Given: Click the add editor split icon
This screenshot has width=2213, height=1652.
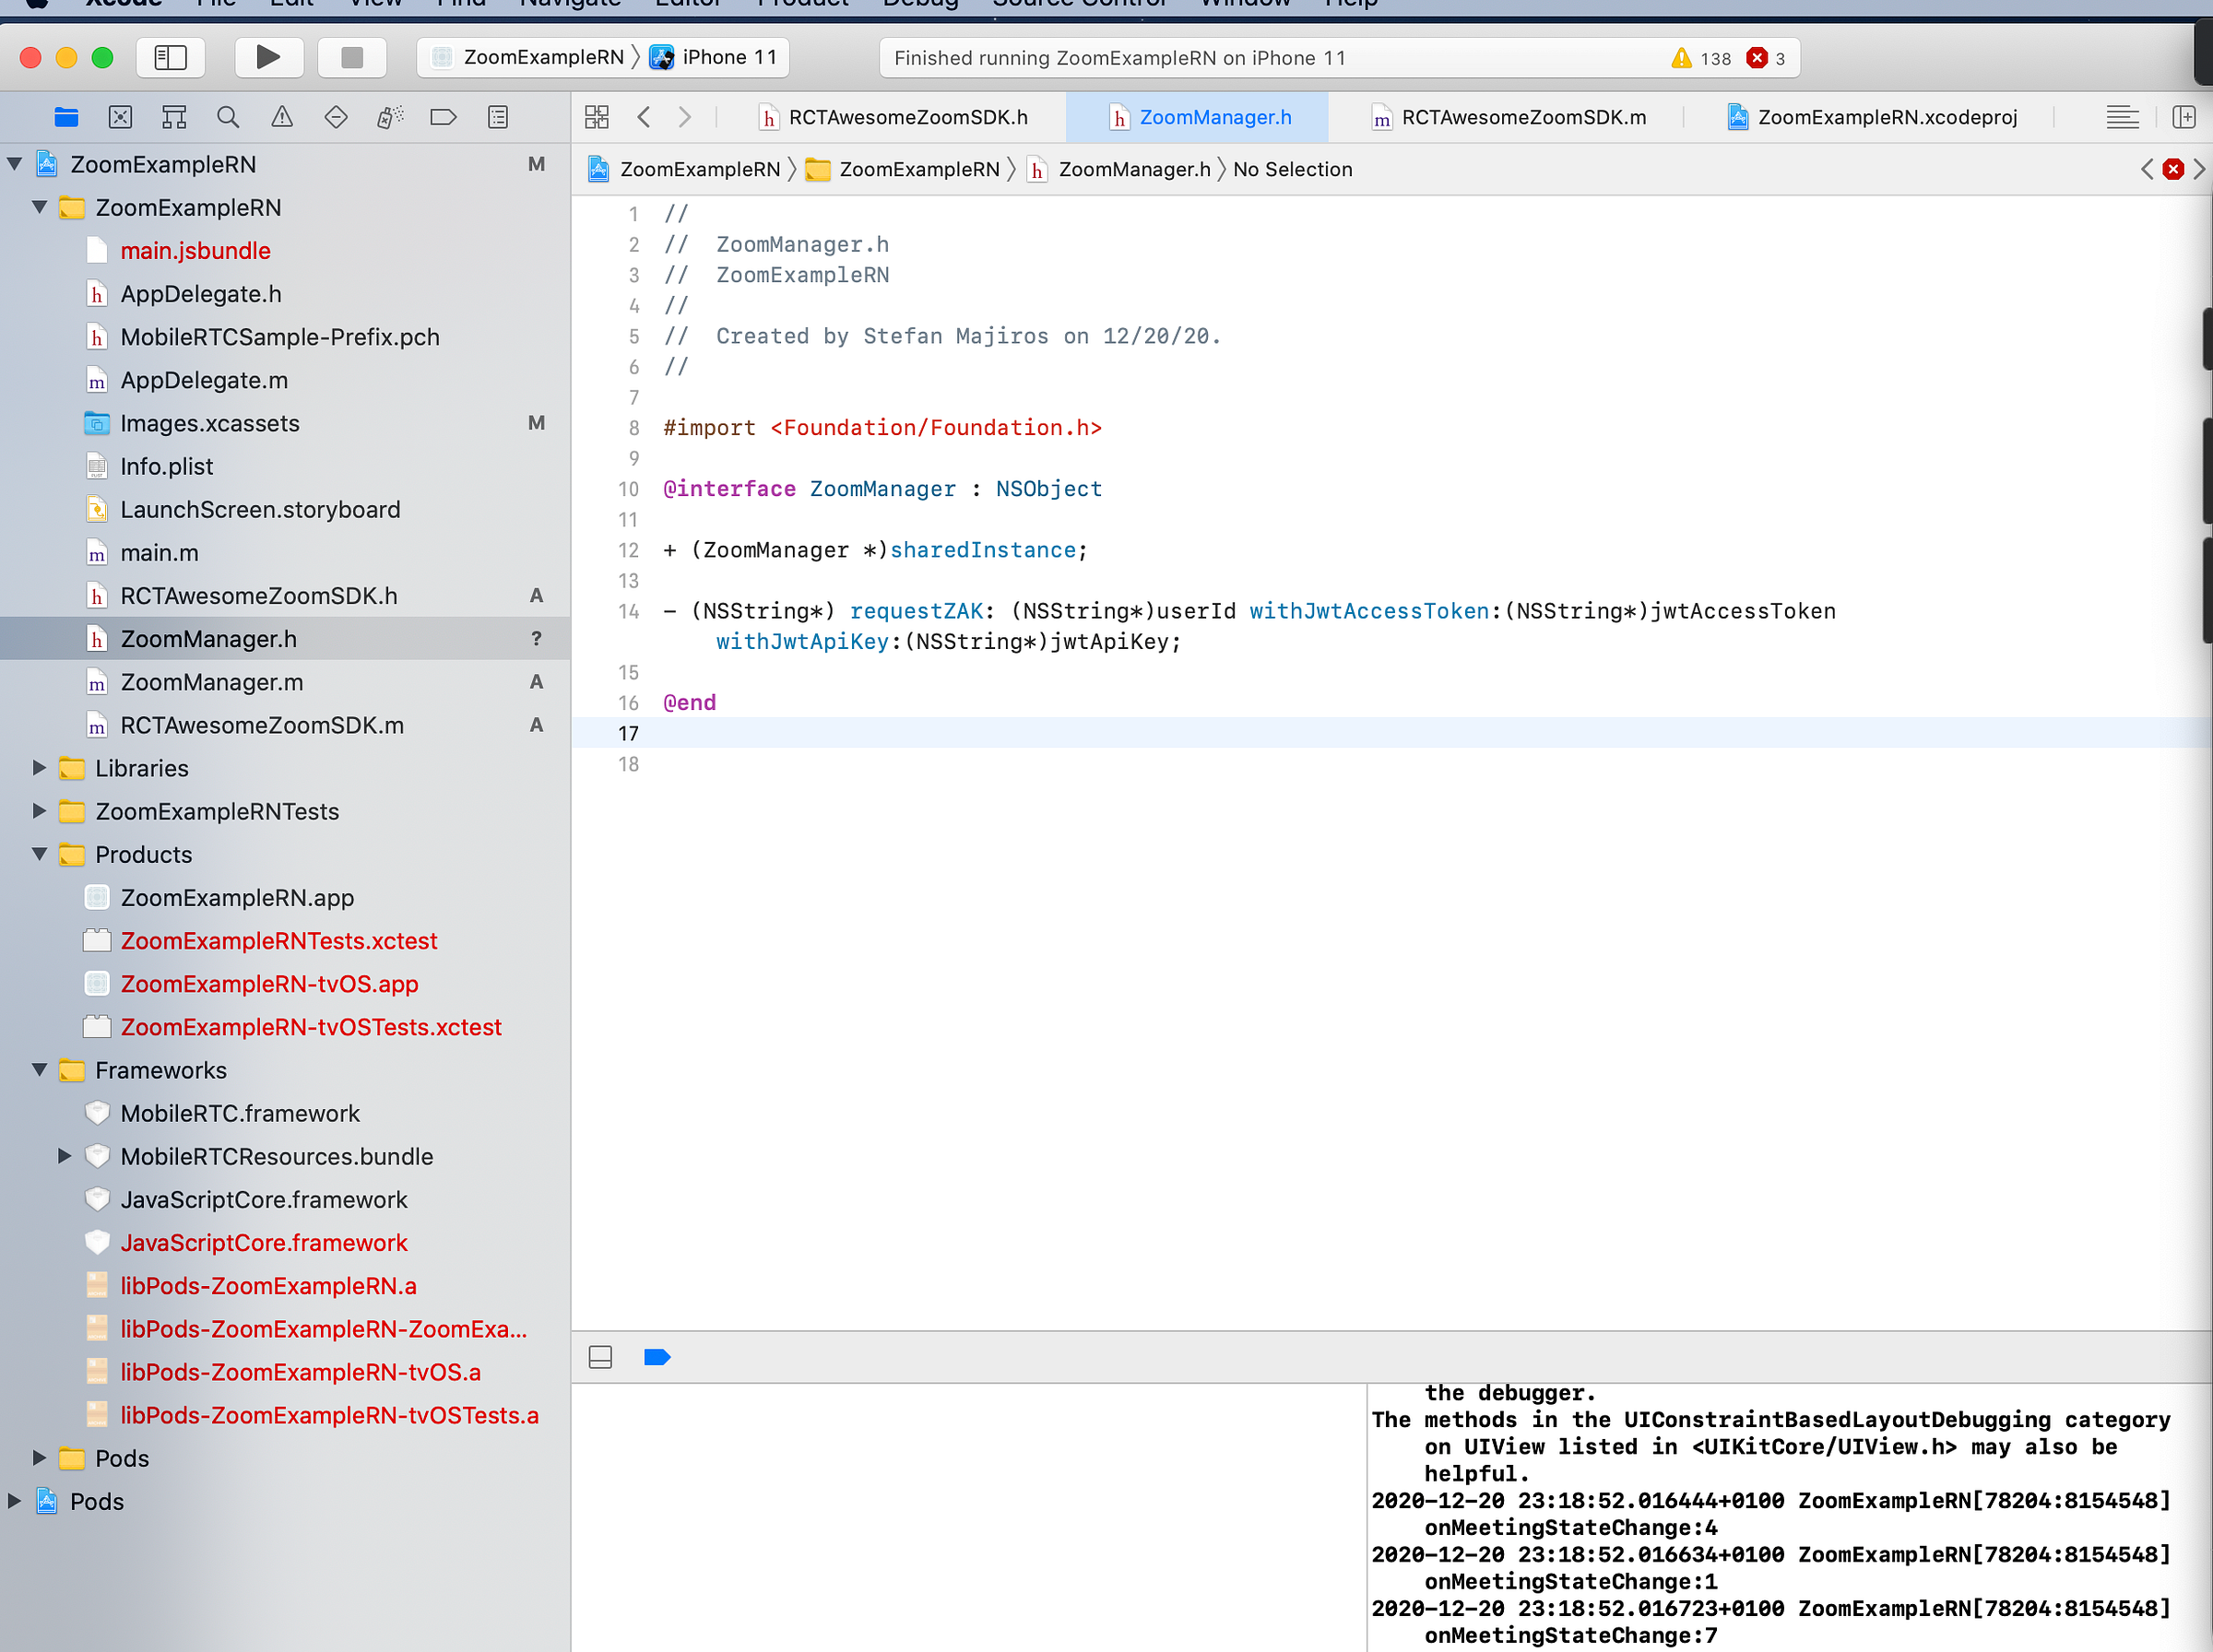Looking at the screenshot, I should point(2183,117).
